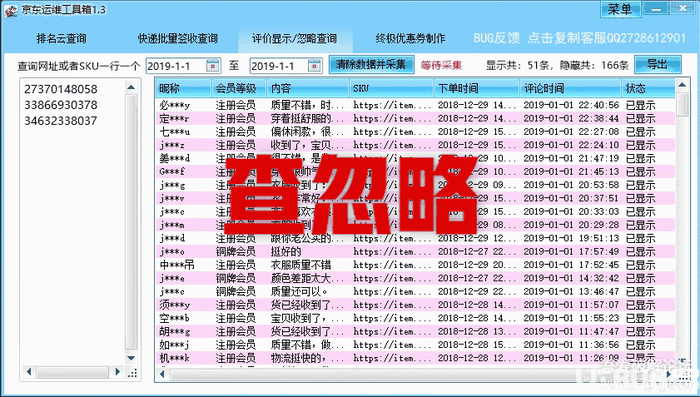700x397 pixels.
Task: Click comment time 2019-01-01 22:40:56
Action: tap(571, 105)
